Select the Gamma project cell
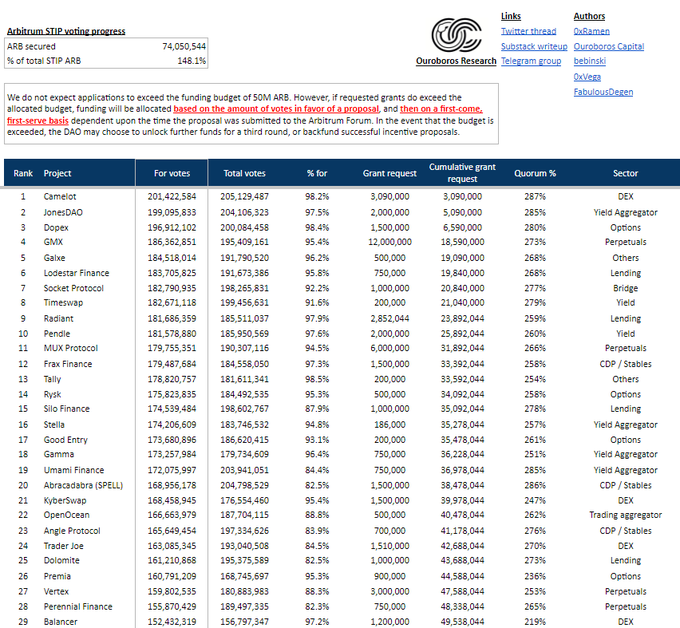 coord(59,455)
